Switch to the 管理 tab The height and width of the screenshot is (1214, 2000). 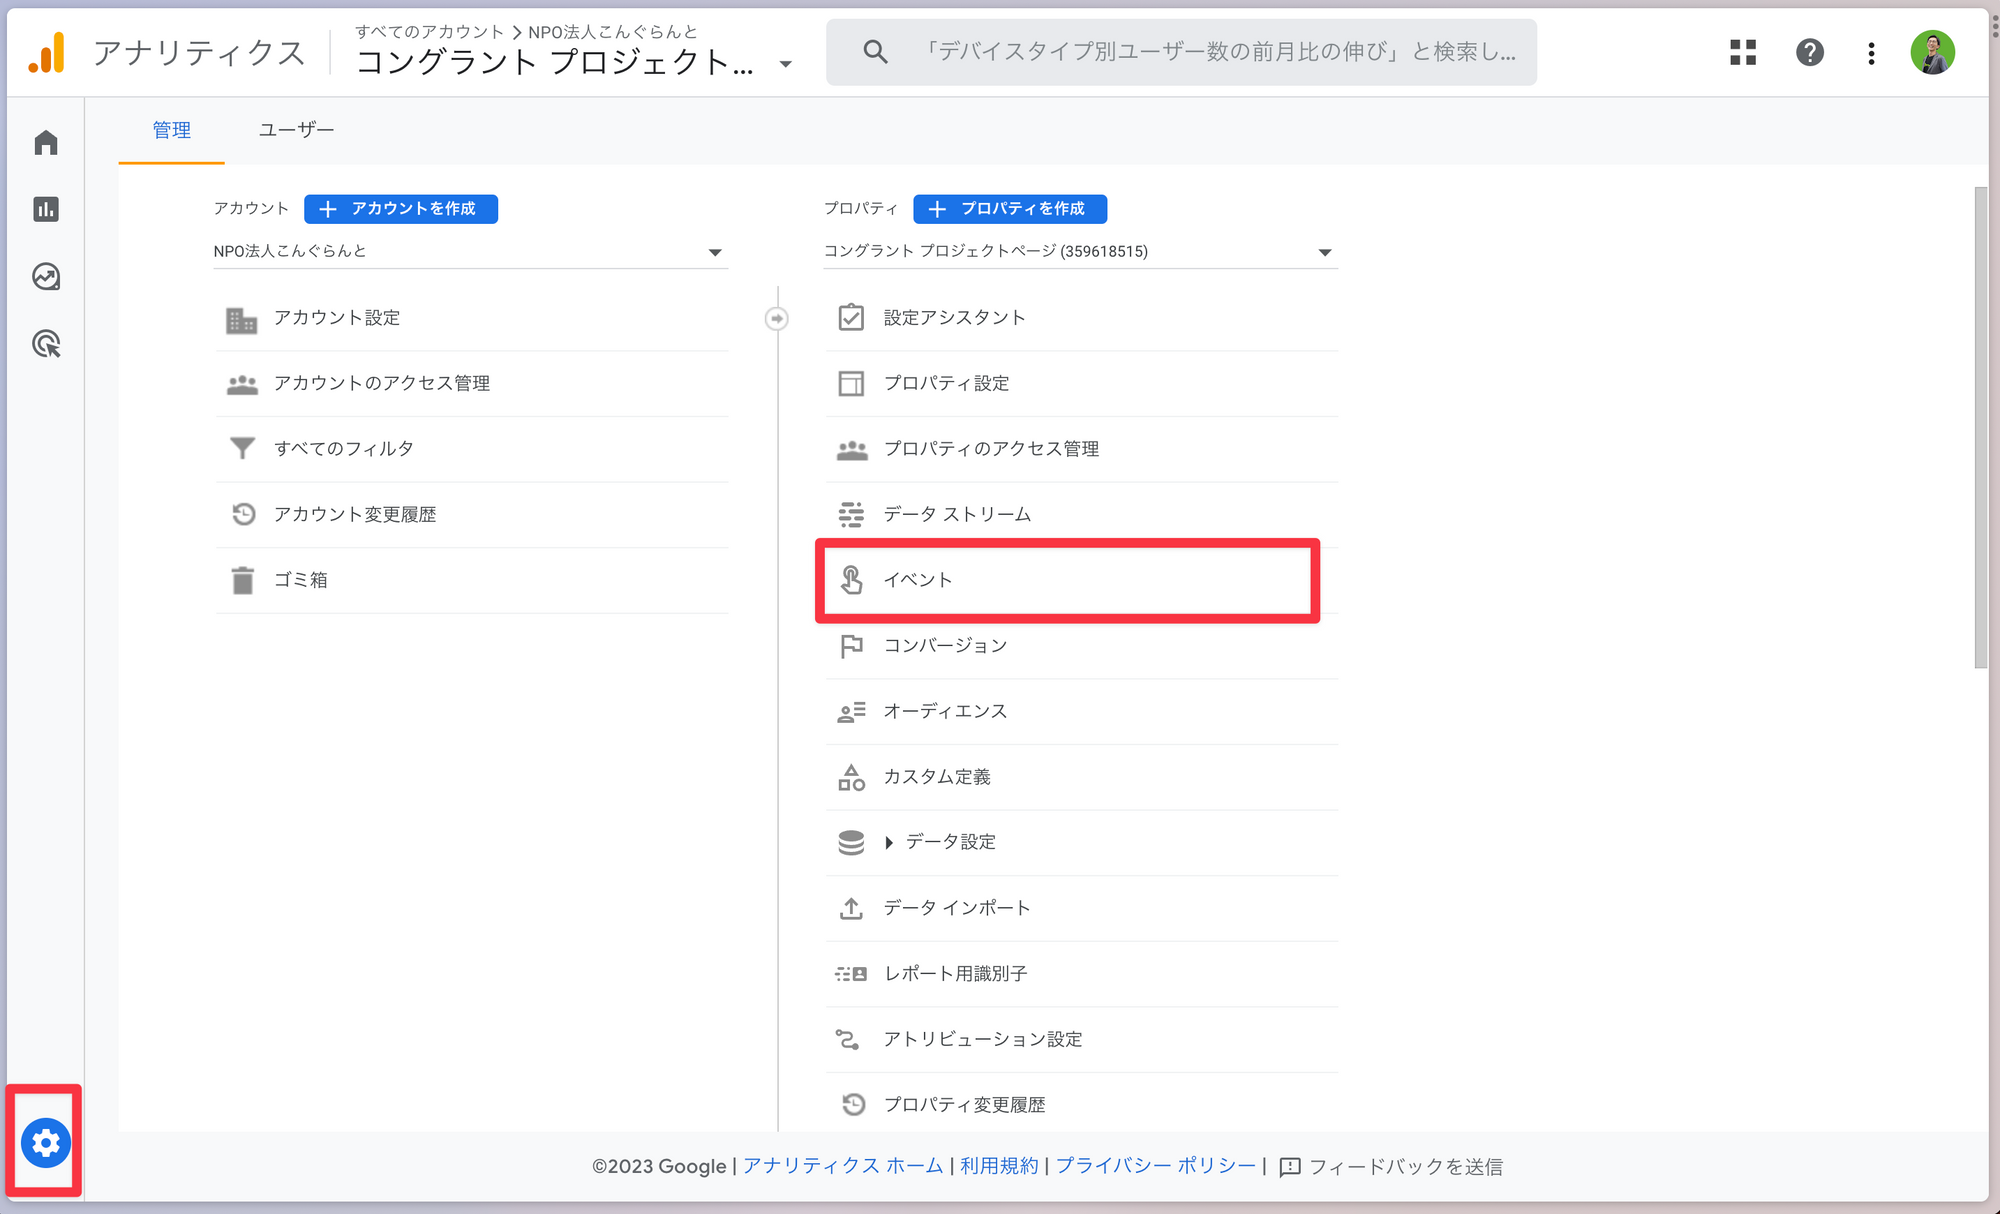pos(171,130)
